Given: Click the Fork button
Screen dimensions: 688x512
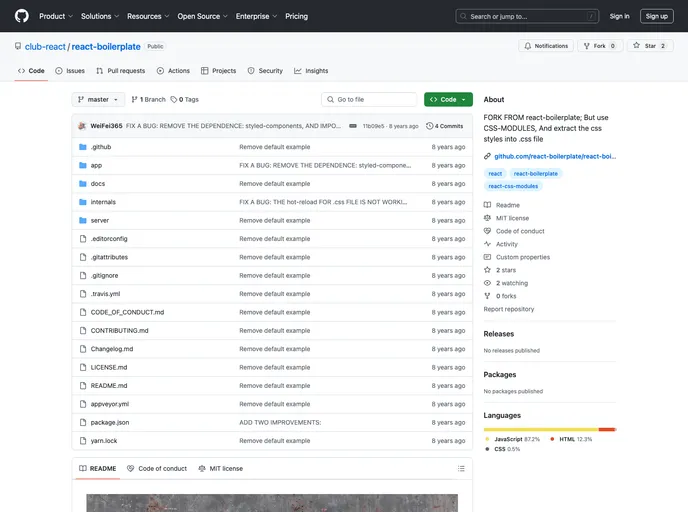Looking at the screenshot, I should [600, 46].
